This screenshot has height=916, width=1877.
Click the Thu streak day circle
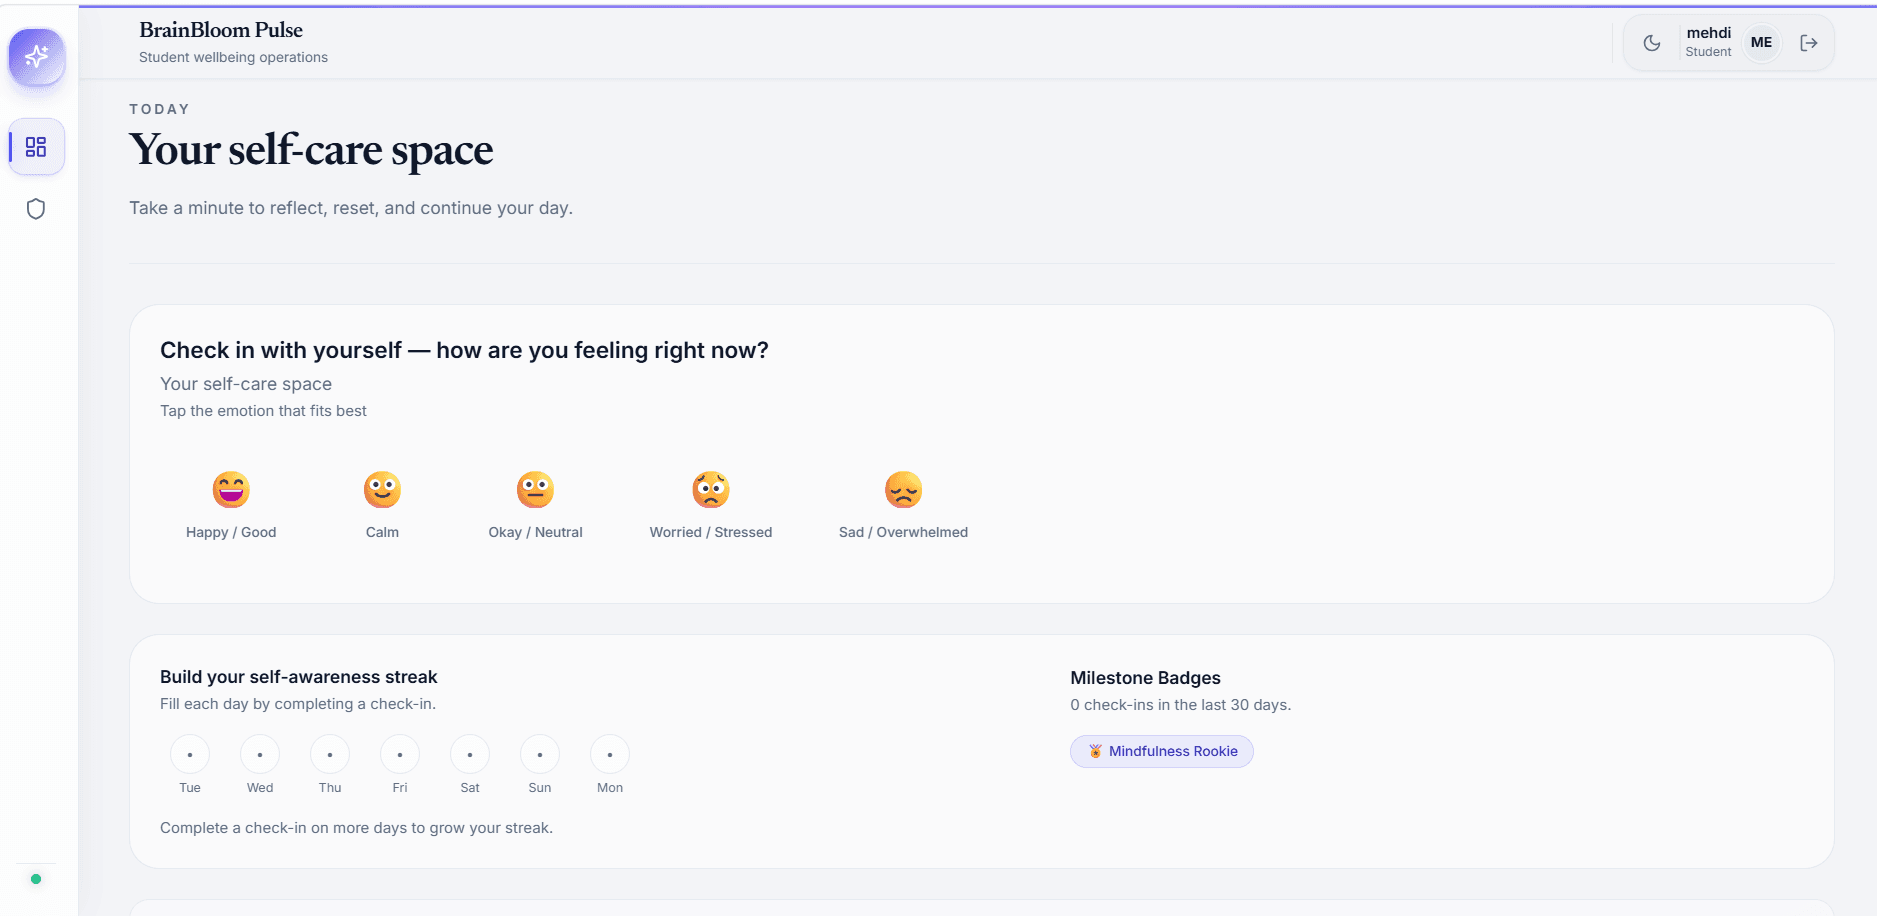(x=330, y=754)
